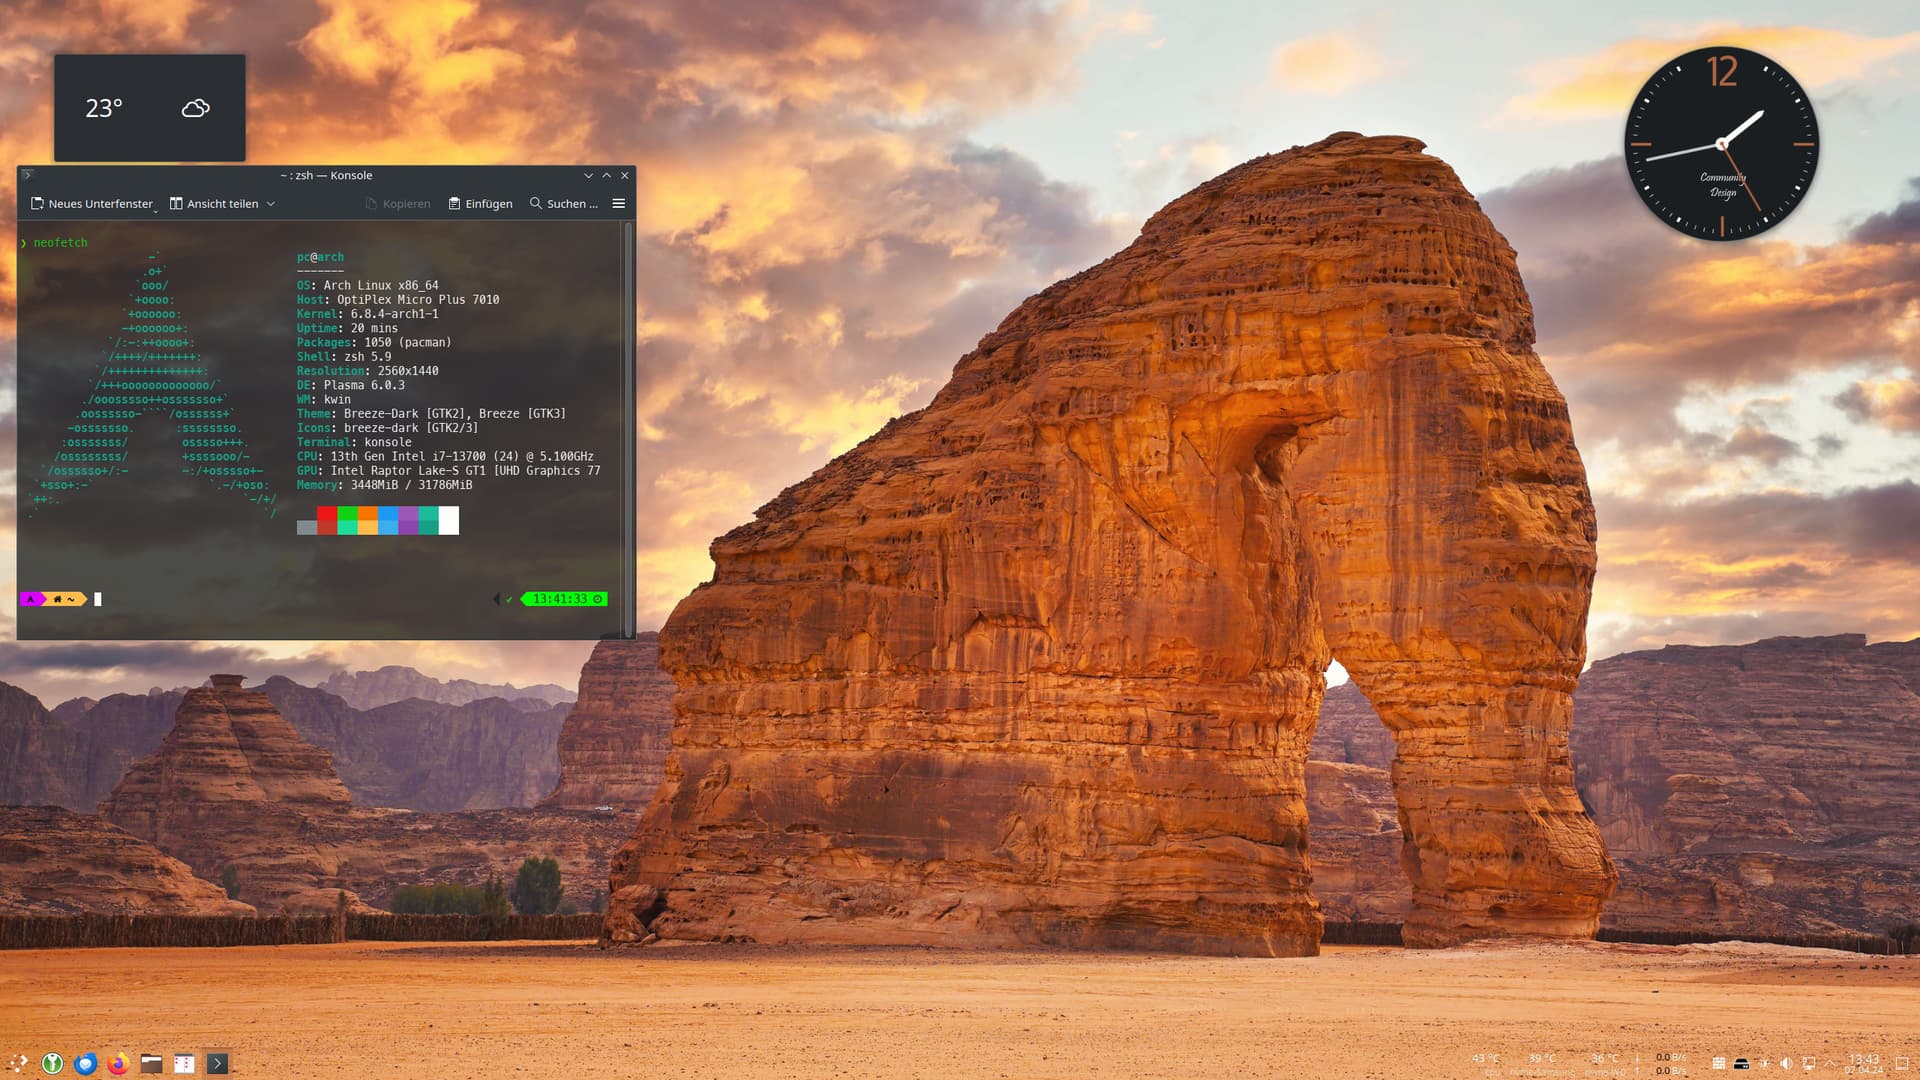Maximize the Konsole window
1920x1080 pixels.
tap(606, 175)
